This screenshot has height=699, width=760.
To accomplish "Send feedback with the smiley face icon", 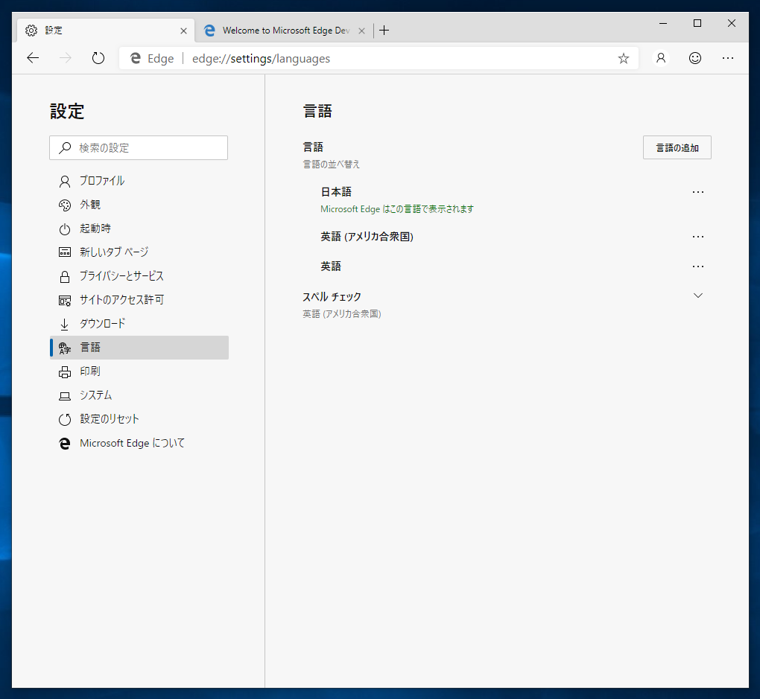I will (x=695, y=58).
